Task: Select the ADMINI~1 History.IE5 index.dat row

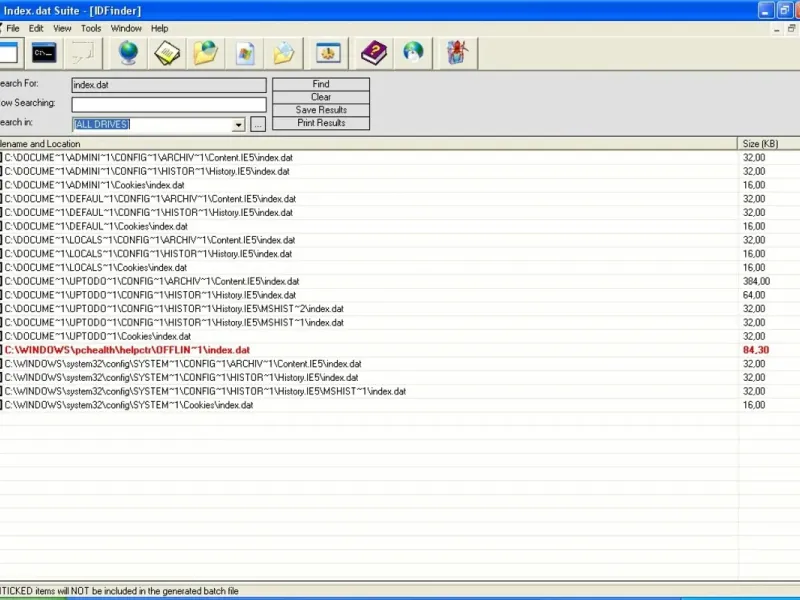Action: [x=400, y=171]
